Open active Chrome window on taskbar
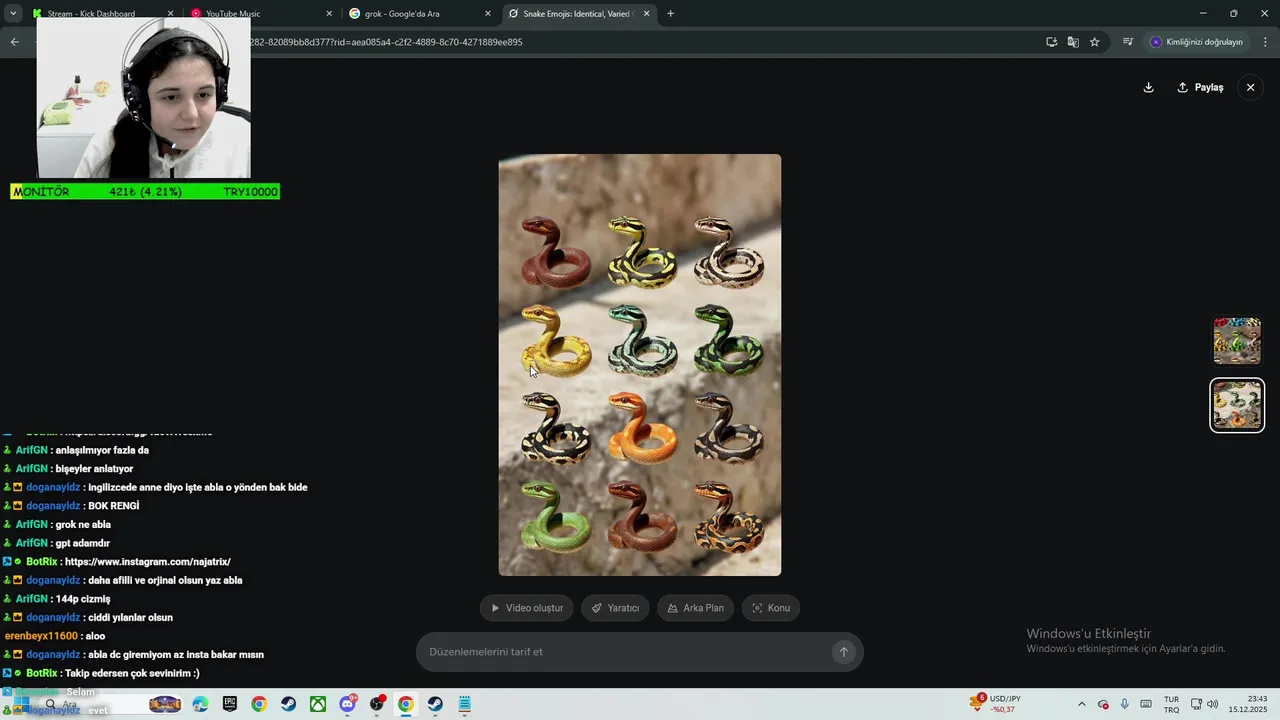The image size is (1280, 720). [406, 704]
